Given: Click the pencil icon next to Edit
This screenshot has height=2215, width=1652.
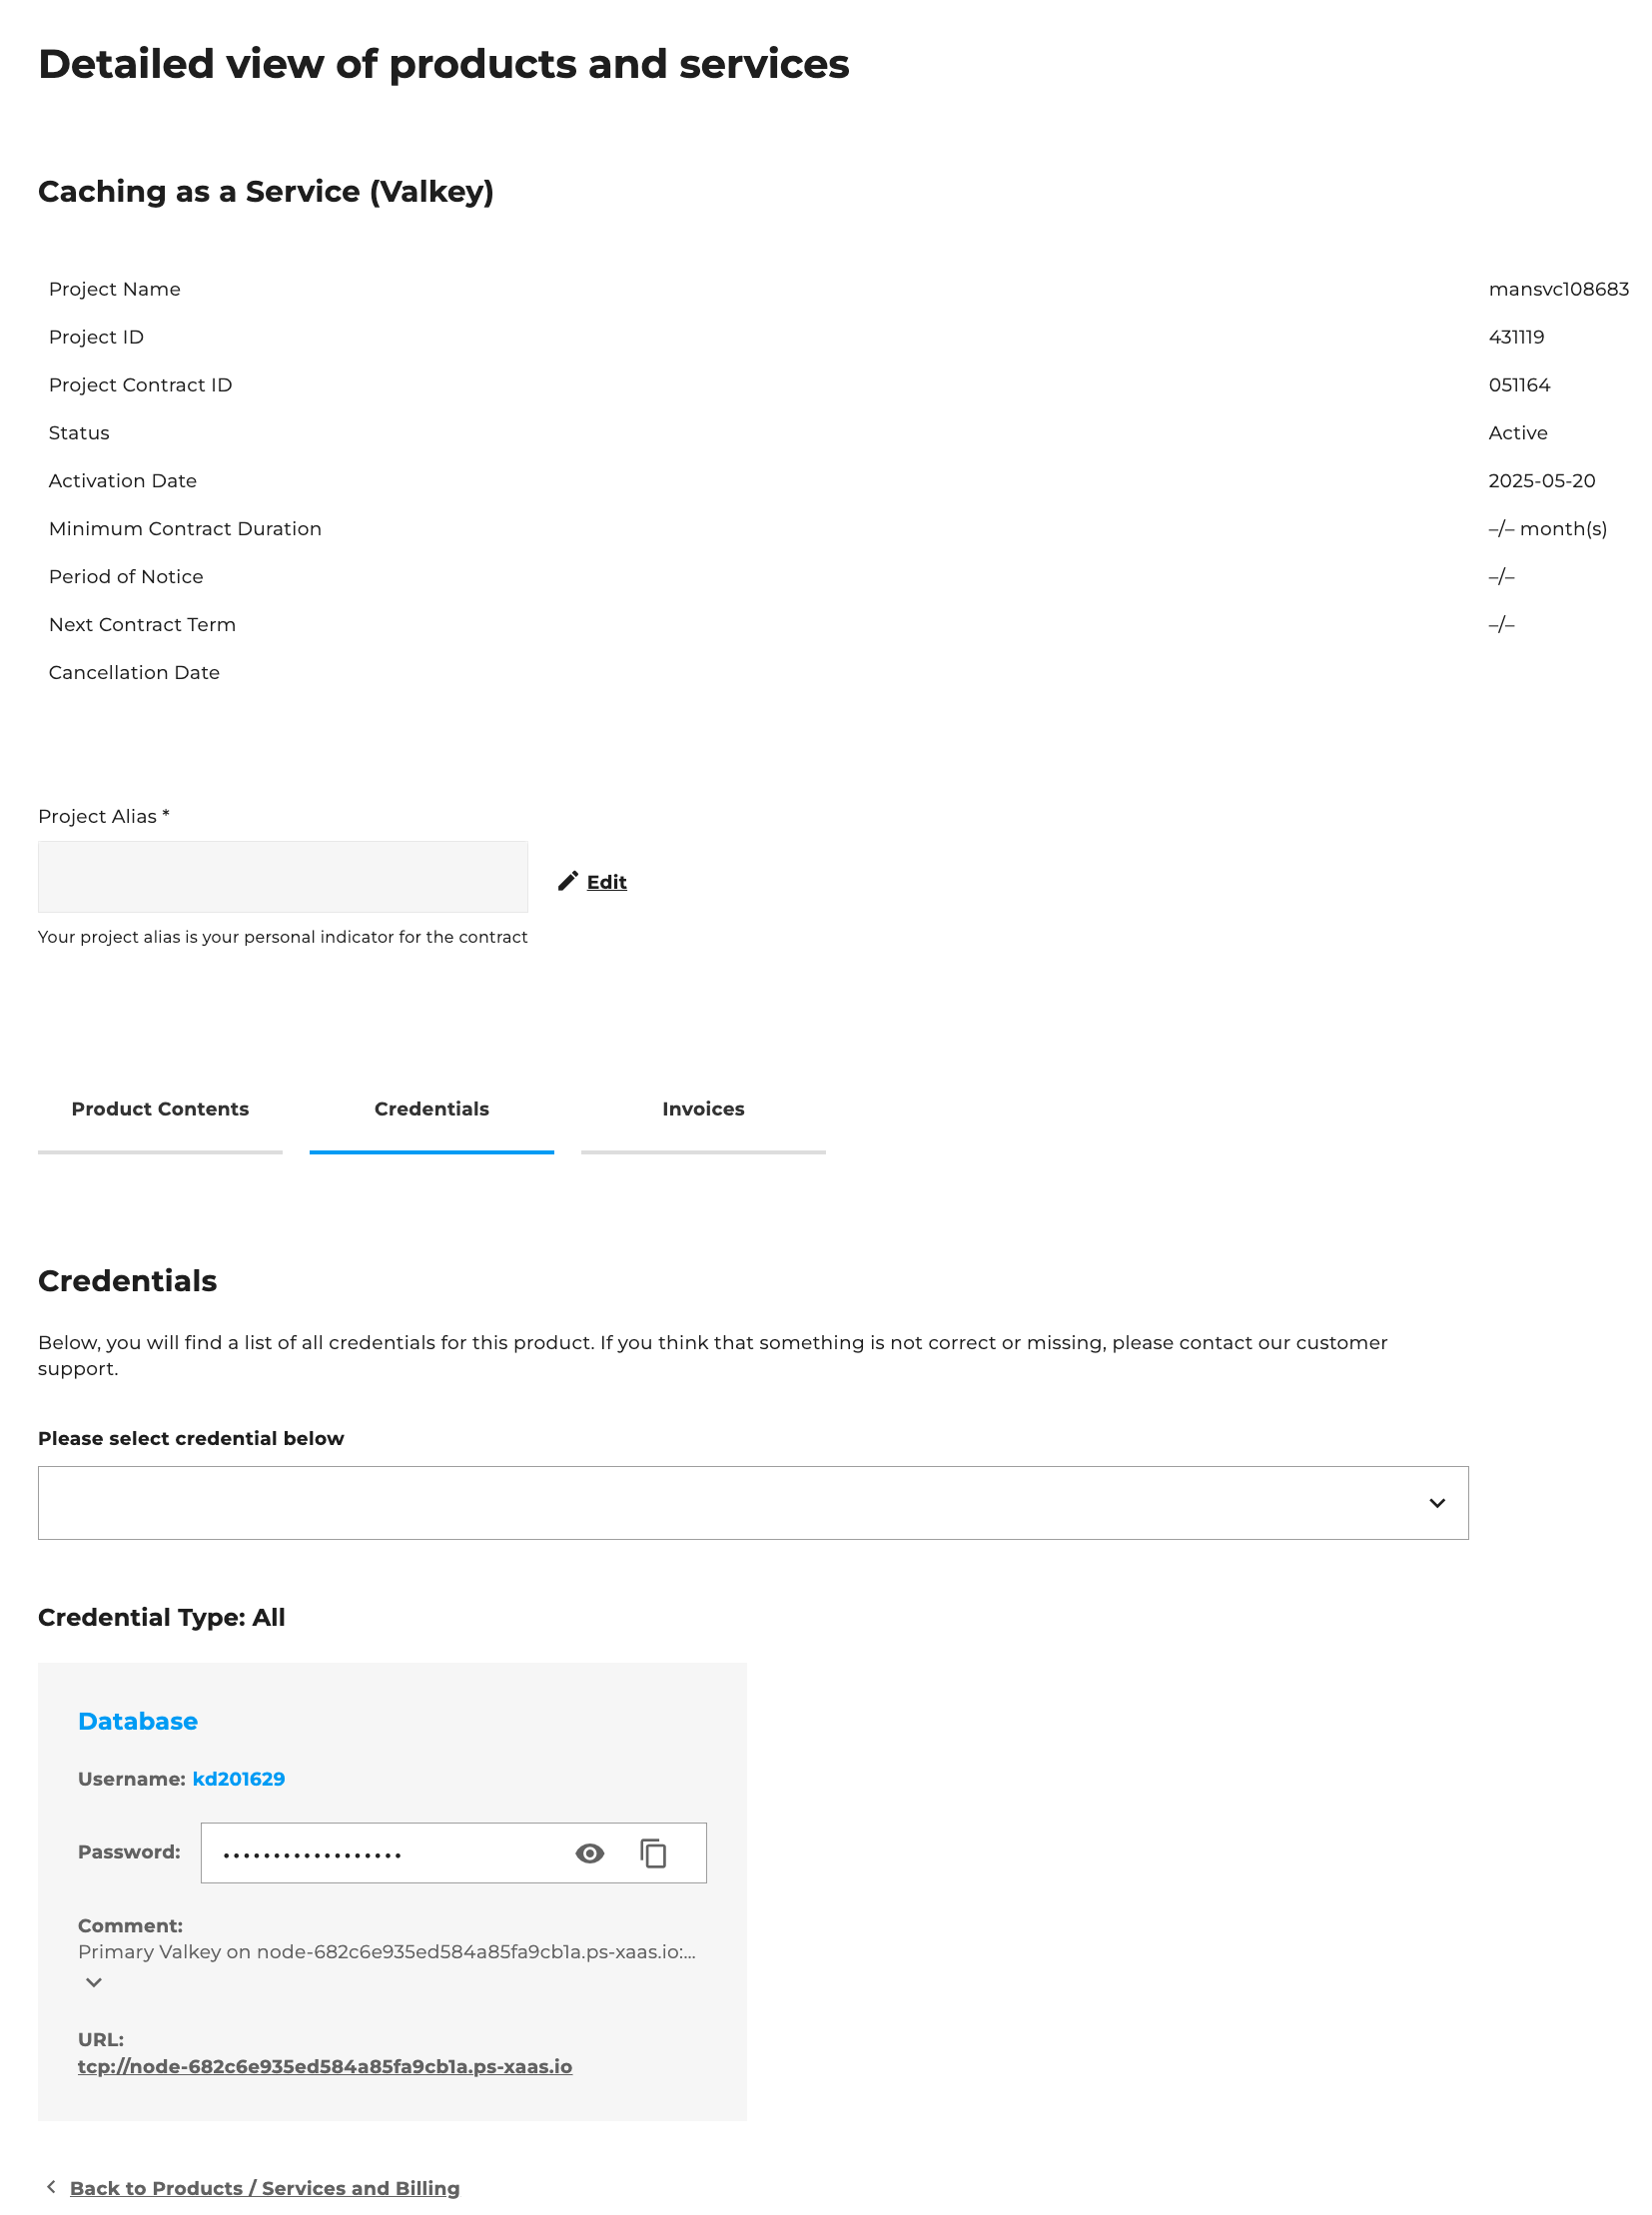Looking at the screenshot, I should coord(568,881).
